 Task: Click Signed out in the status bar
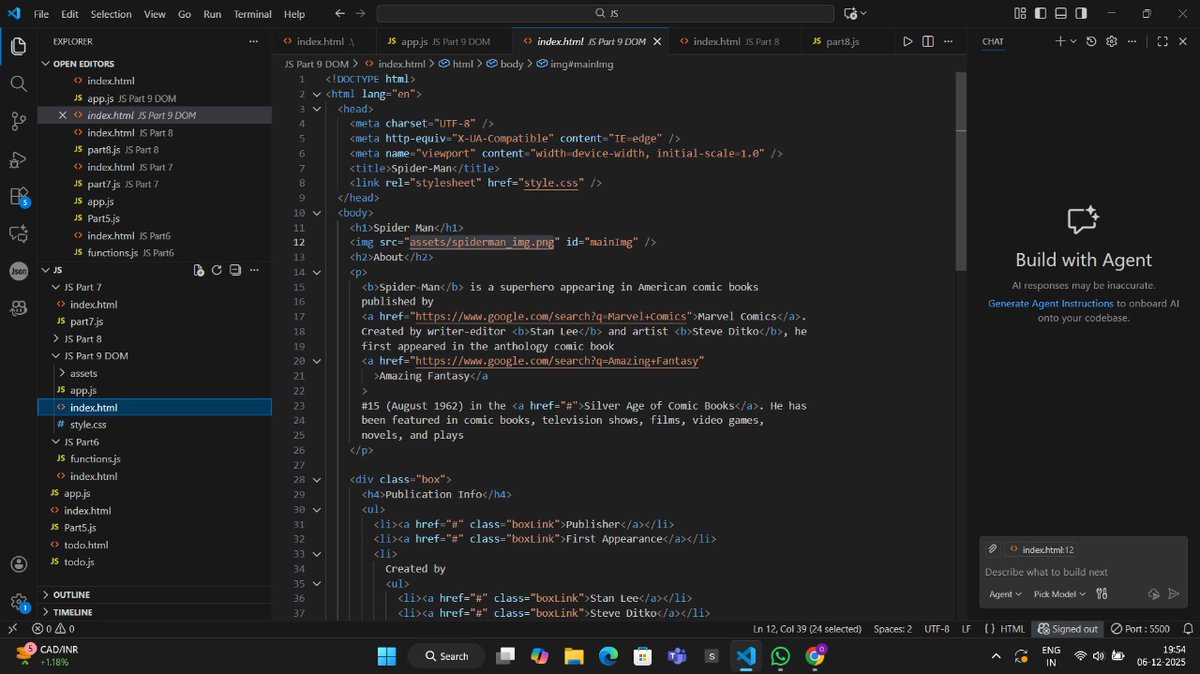click(x=1068, y=629)
